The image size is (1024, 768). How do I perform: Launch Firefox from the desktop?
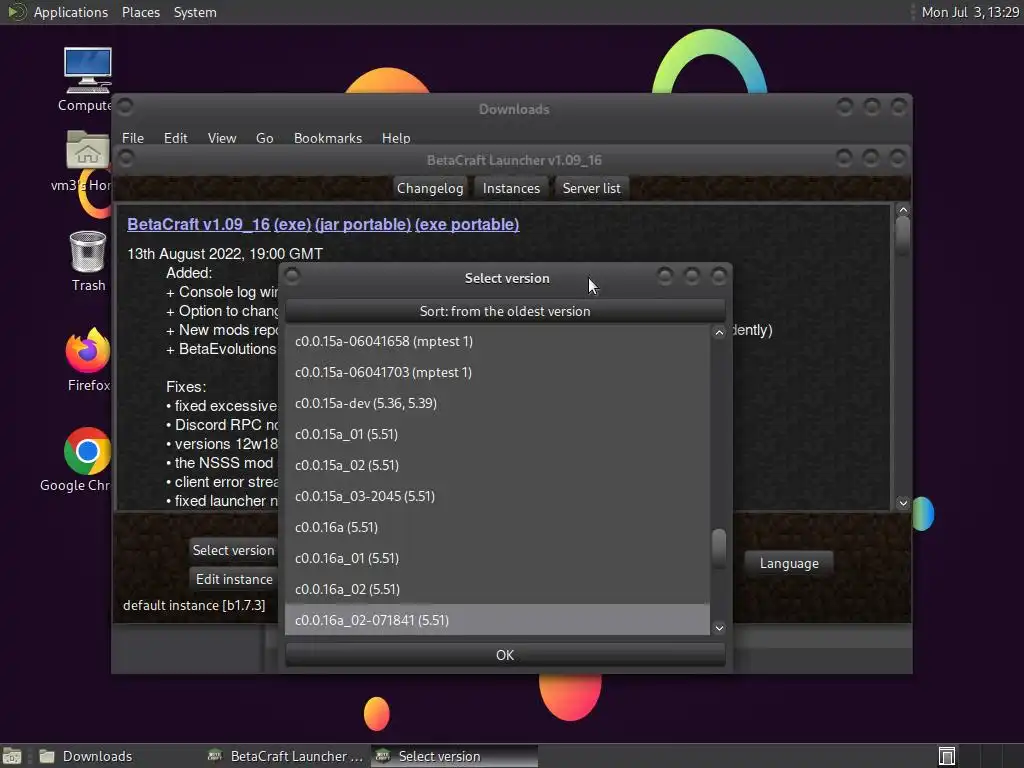point(88,351)
